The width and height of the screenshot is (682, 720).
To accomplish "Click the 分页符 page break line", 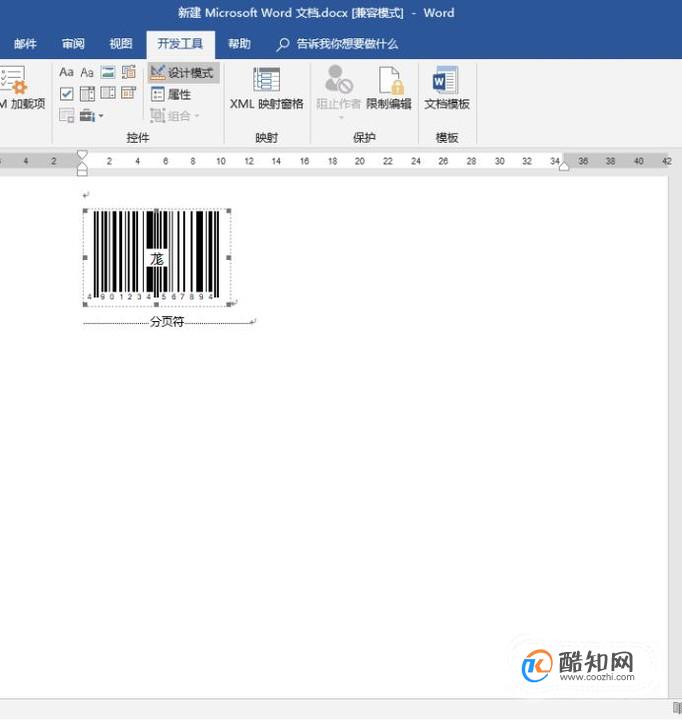I will pos(167,322).
